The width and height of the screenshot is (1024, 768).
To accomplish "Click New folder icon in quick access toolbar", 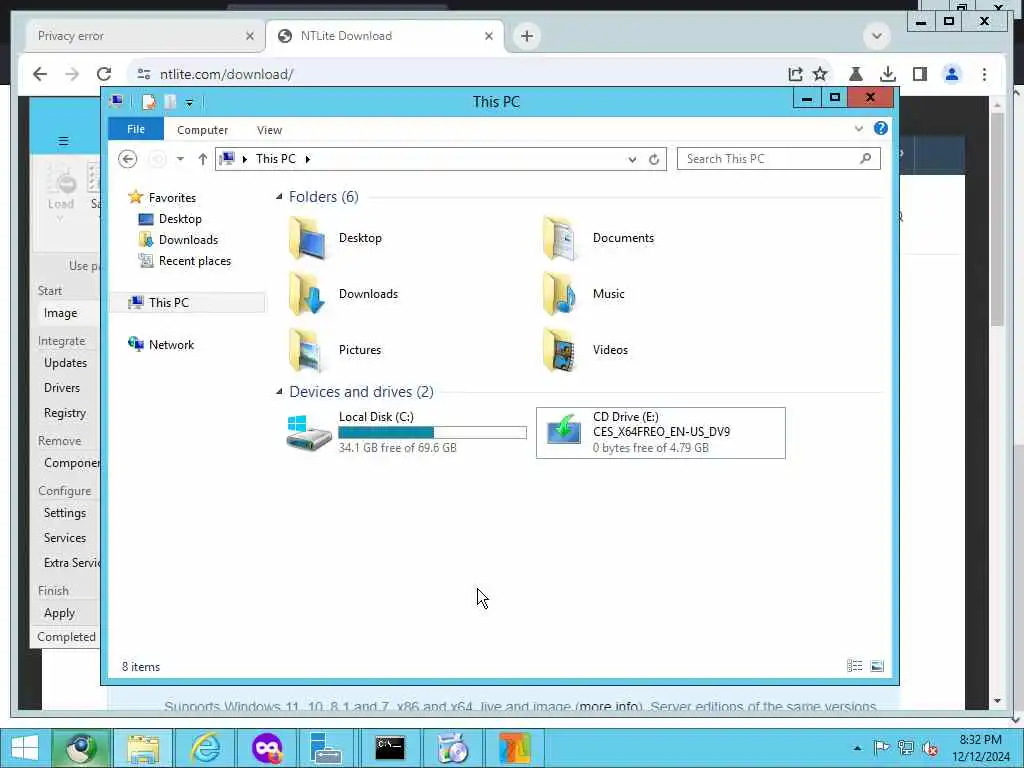I will (x=170, y=102).
